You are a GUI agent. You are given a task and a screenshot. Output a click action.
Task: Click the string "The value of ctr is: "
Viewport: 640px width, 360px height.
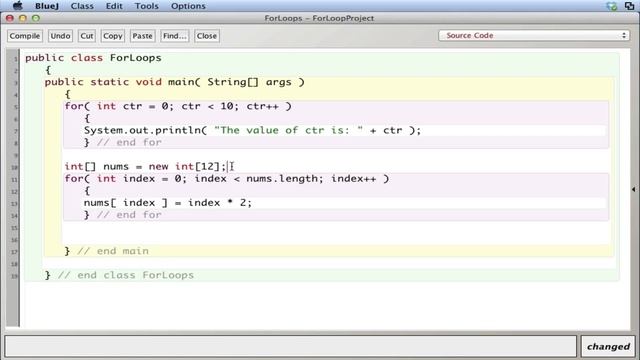pos(288,130)
